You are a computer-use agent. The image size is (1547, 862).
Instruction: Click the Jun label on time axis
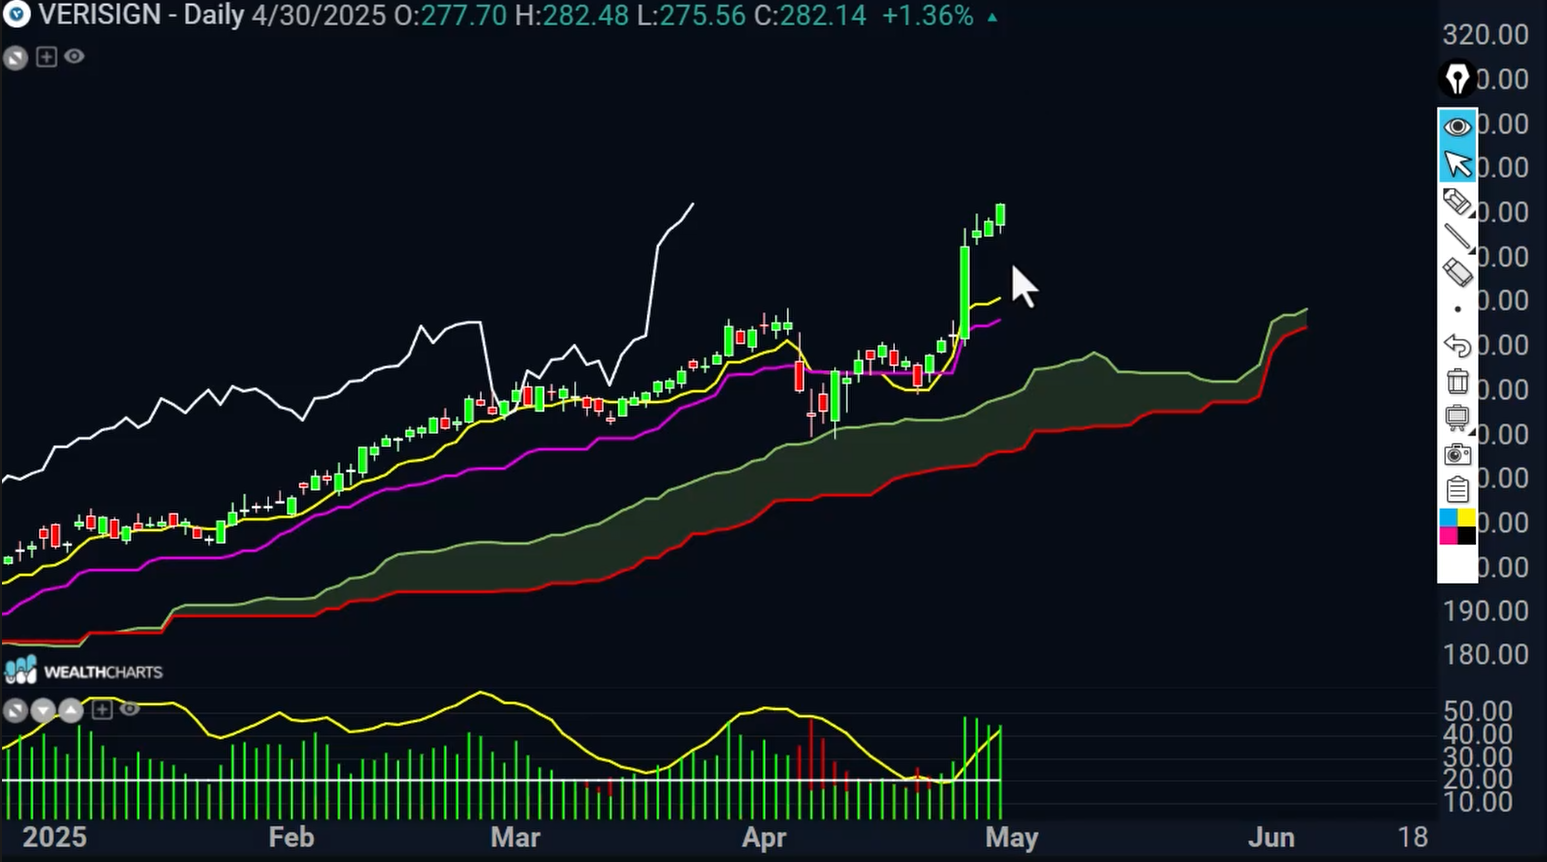(1271, 837)
